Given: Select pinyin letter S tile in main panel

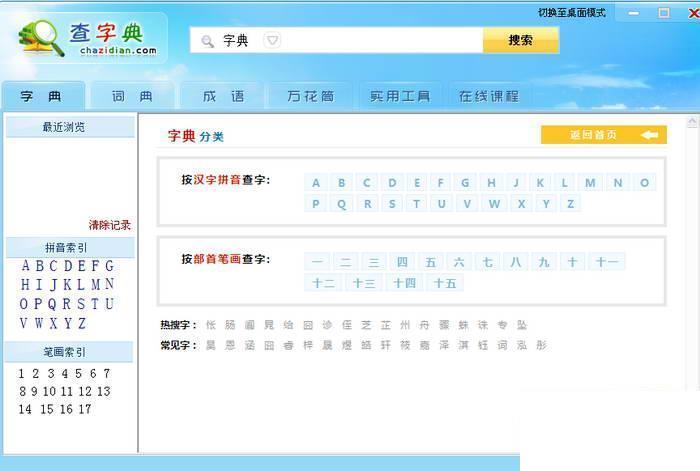Looking at the screenshot, I should click(x=392, y=204).
